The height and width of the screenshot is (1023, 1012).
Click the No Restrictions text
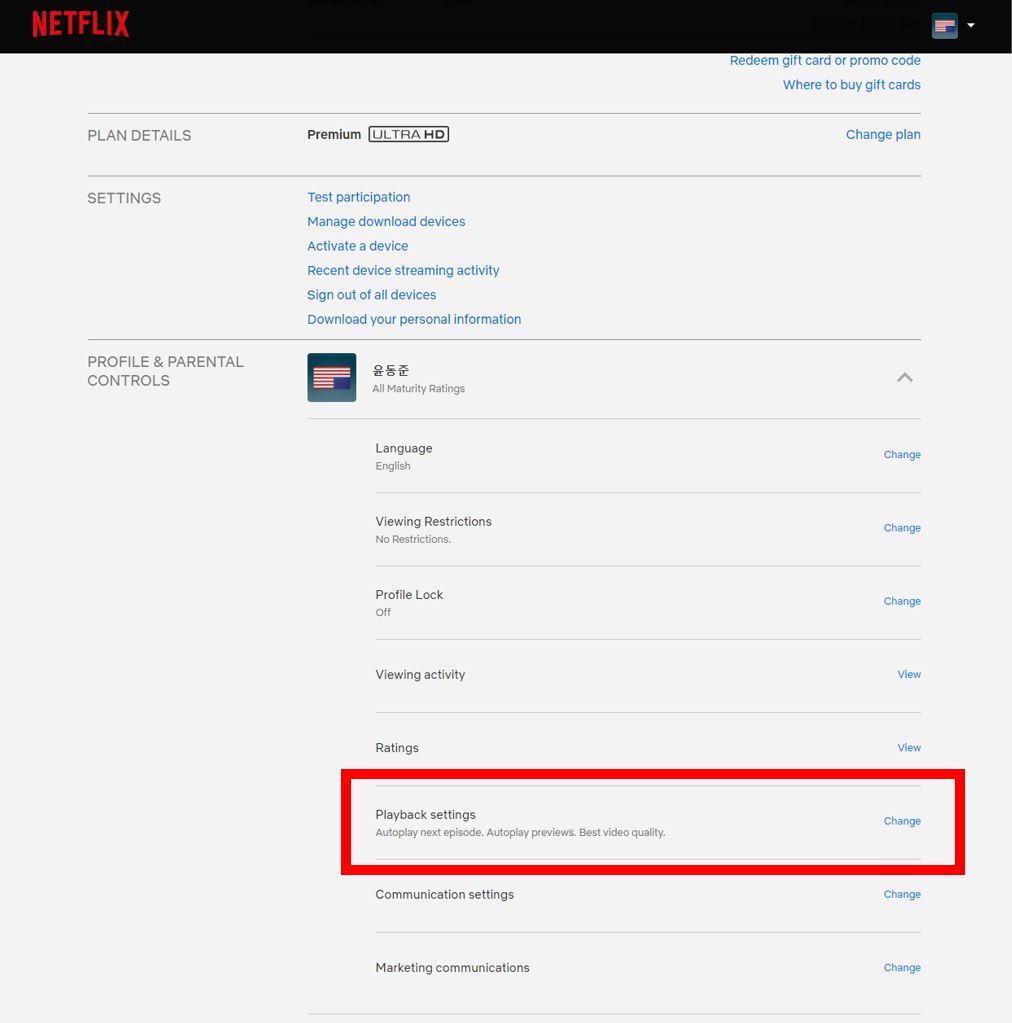[x=413, y=540]
